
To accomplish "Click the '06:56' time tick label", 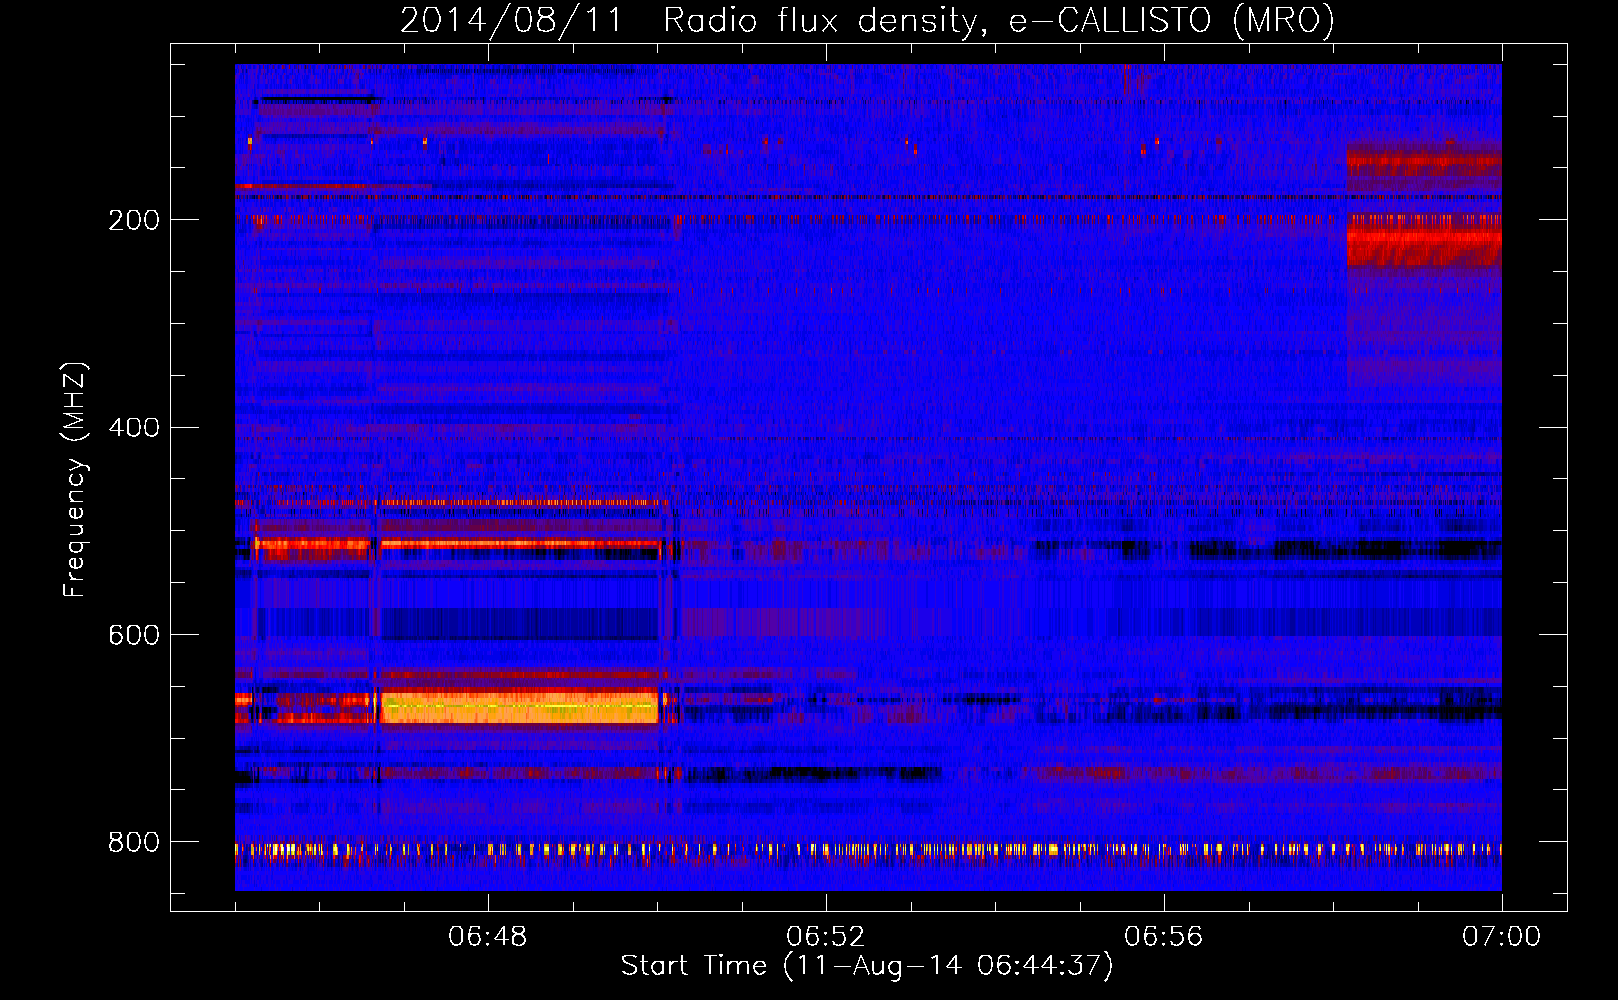I will (1164, 937).
